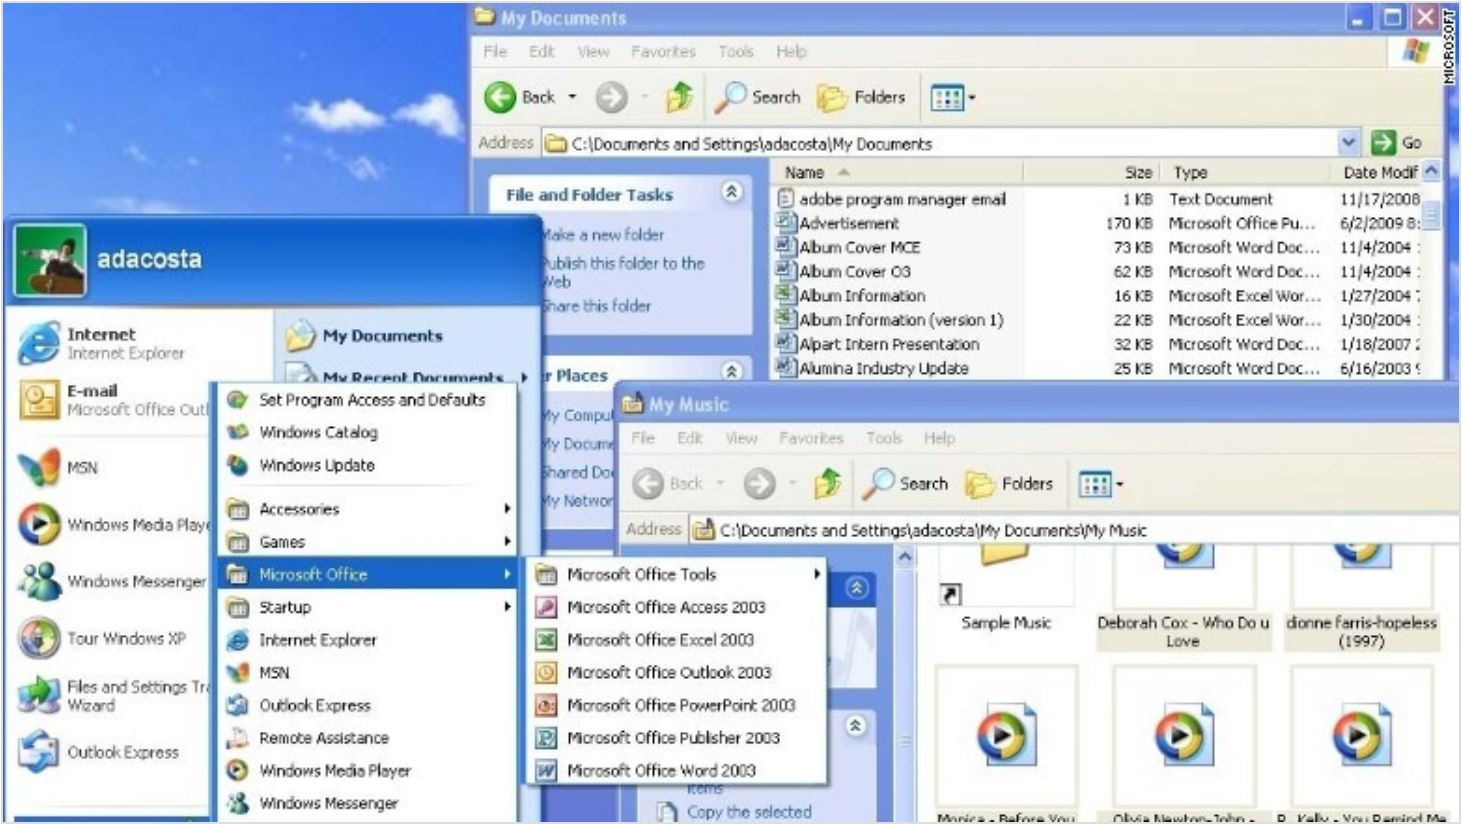
Task: Click the Windows Update icon
Action: pyautogui.click(x=238, y=465)
